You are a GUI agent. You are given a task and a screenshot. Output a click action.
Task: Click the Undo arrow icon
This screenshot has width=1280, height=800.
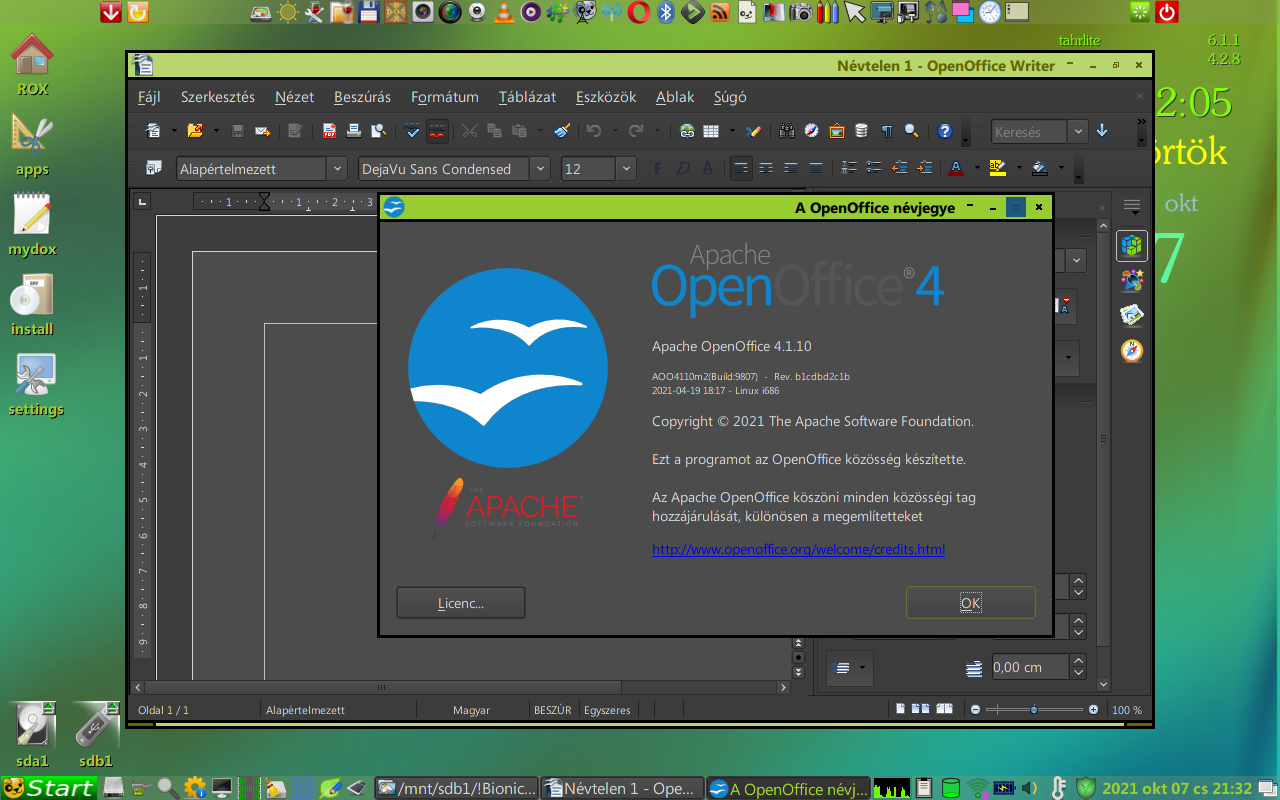tap(594, 131)
